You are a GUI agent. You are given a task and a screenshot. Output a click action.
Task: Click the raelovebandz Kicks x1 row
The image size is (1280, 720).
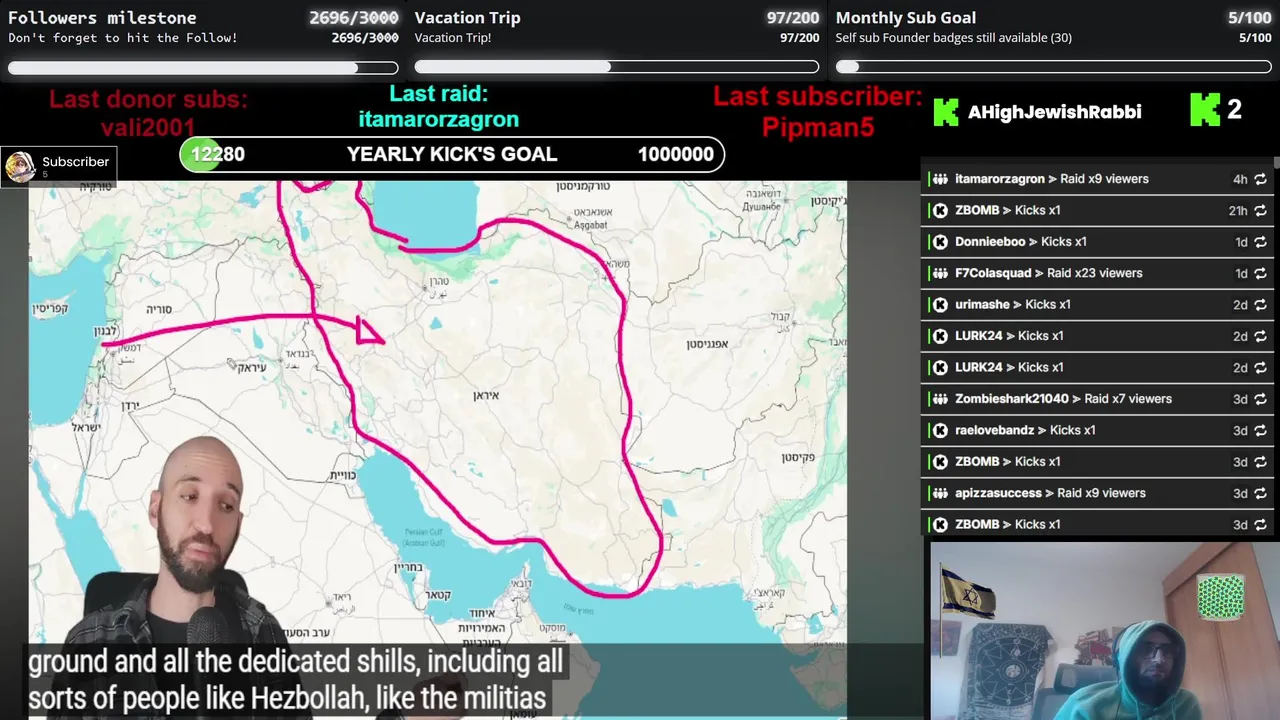tap(1097, 430)
